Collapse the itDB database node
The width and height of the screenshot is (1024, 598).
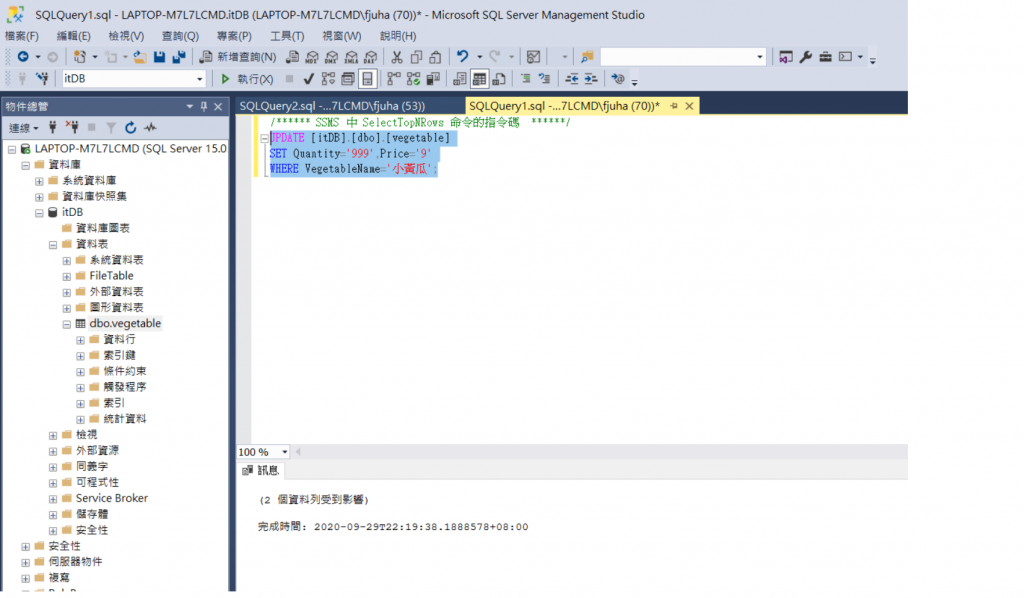click(x=39, y=213)
